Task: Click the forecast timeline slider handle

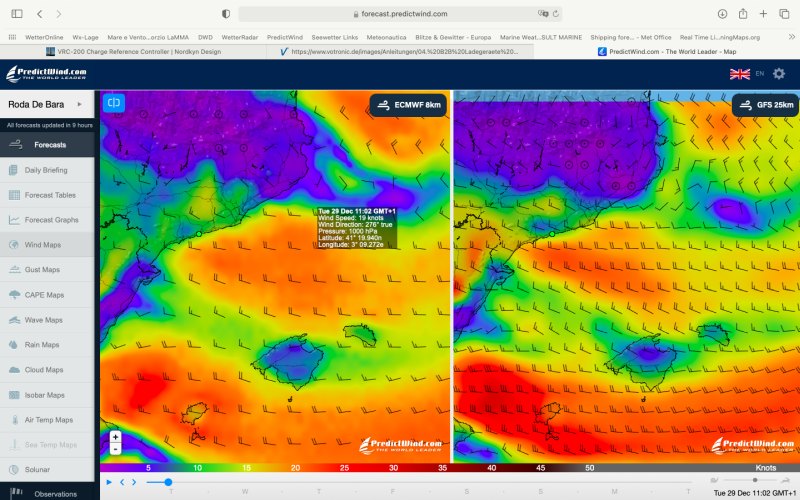Action: (152, 482)
